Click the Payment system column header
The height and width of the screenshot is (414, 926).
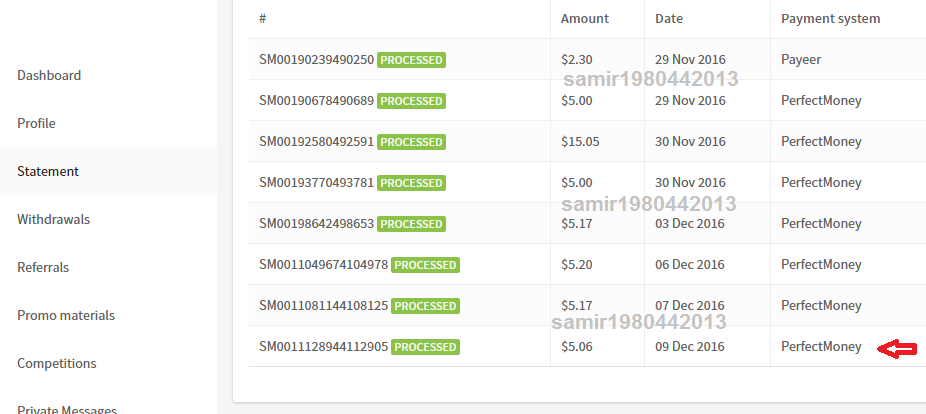(830, 19)
